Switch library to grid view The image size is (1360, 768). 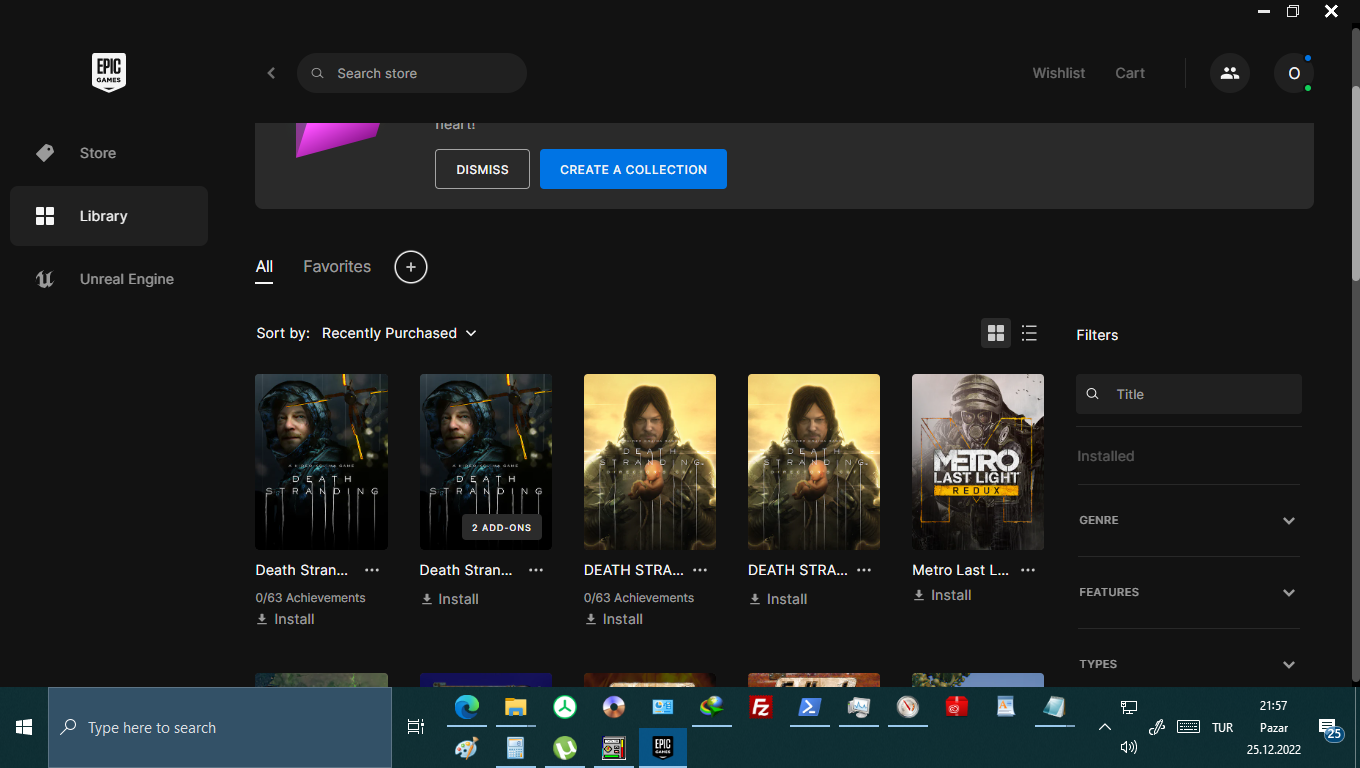coord(996,333)
